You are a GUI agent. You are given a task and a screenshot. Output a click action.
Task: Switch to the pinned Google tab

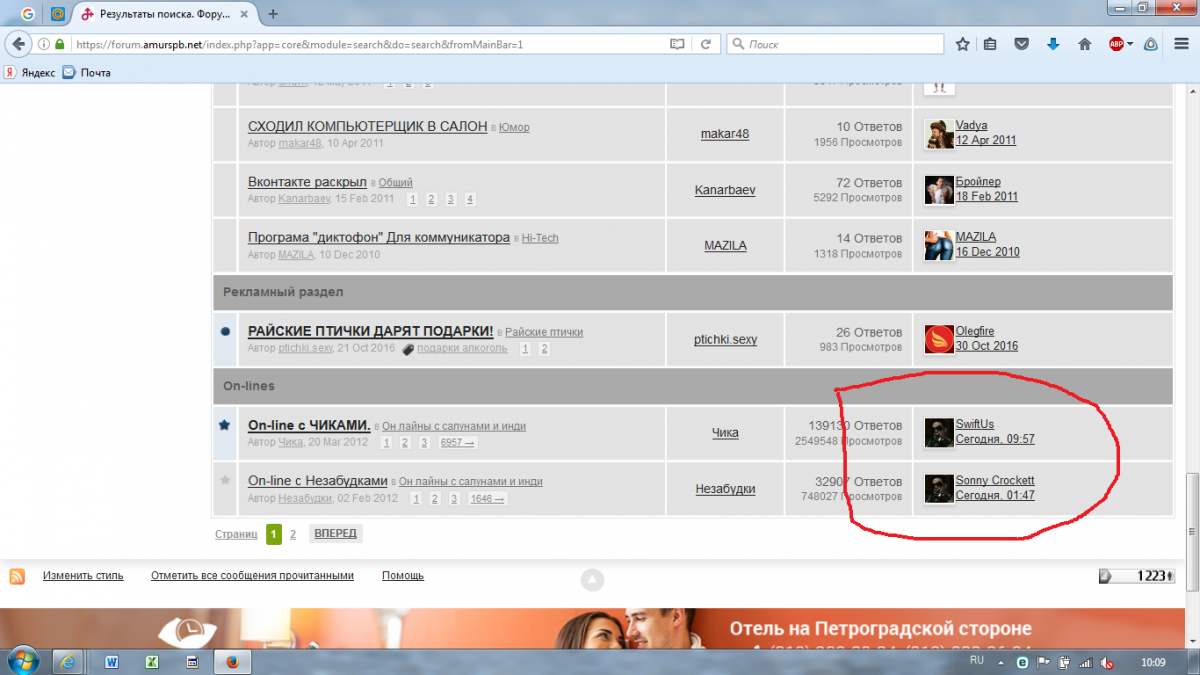point(27,14)
